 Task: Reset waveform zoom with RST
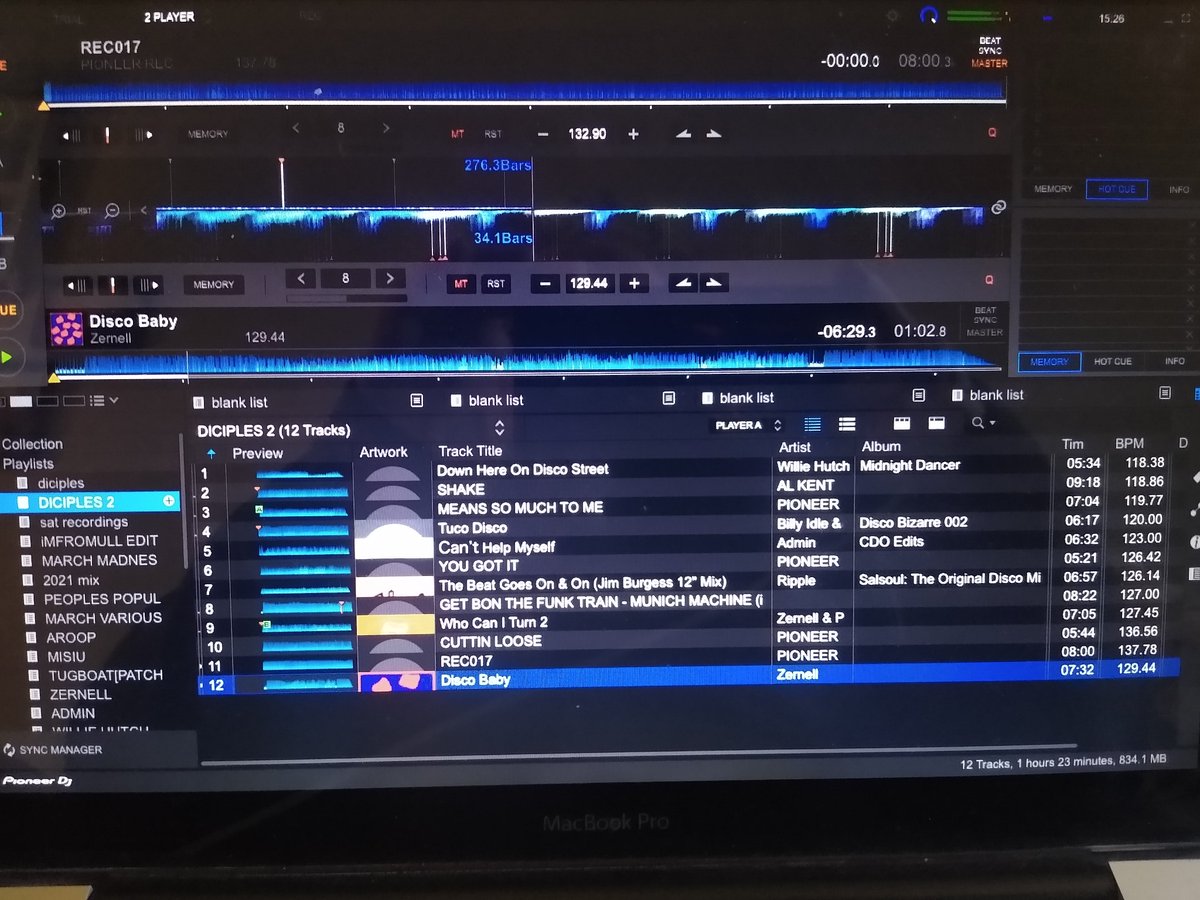tap(86, 211)
